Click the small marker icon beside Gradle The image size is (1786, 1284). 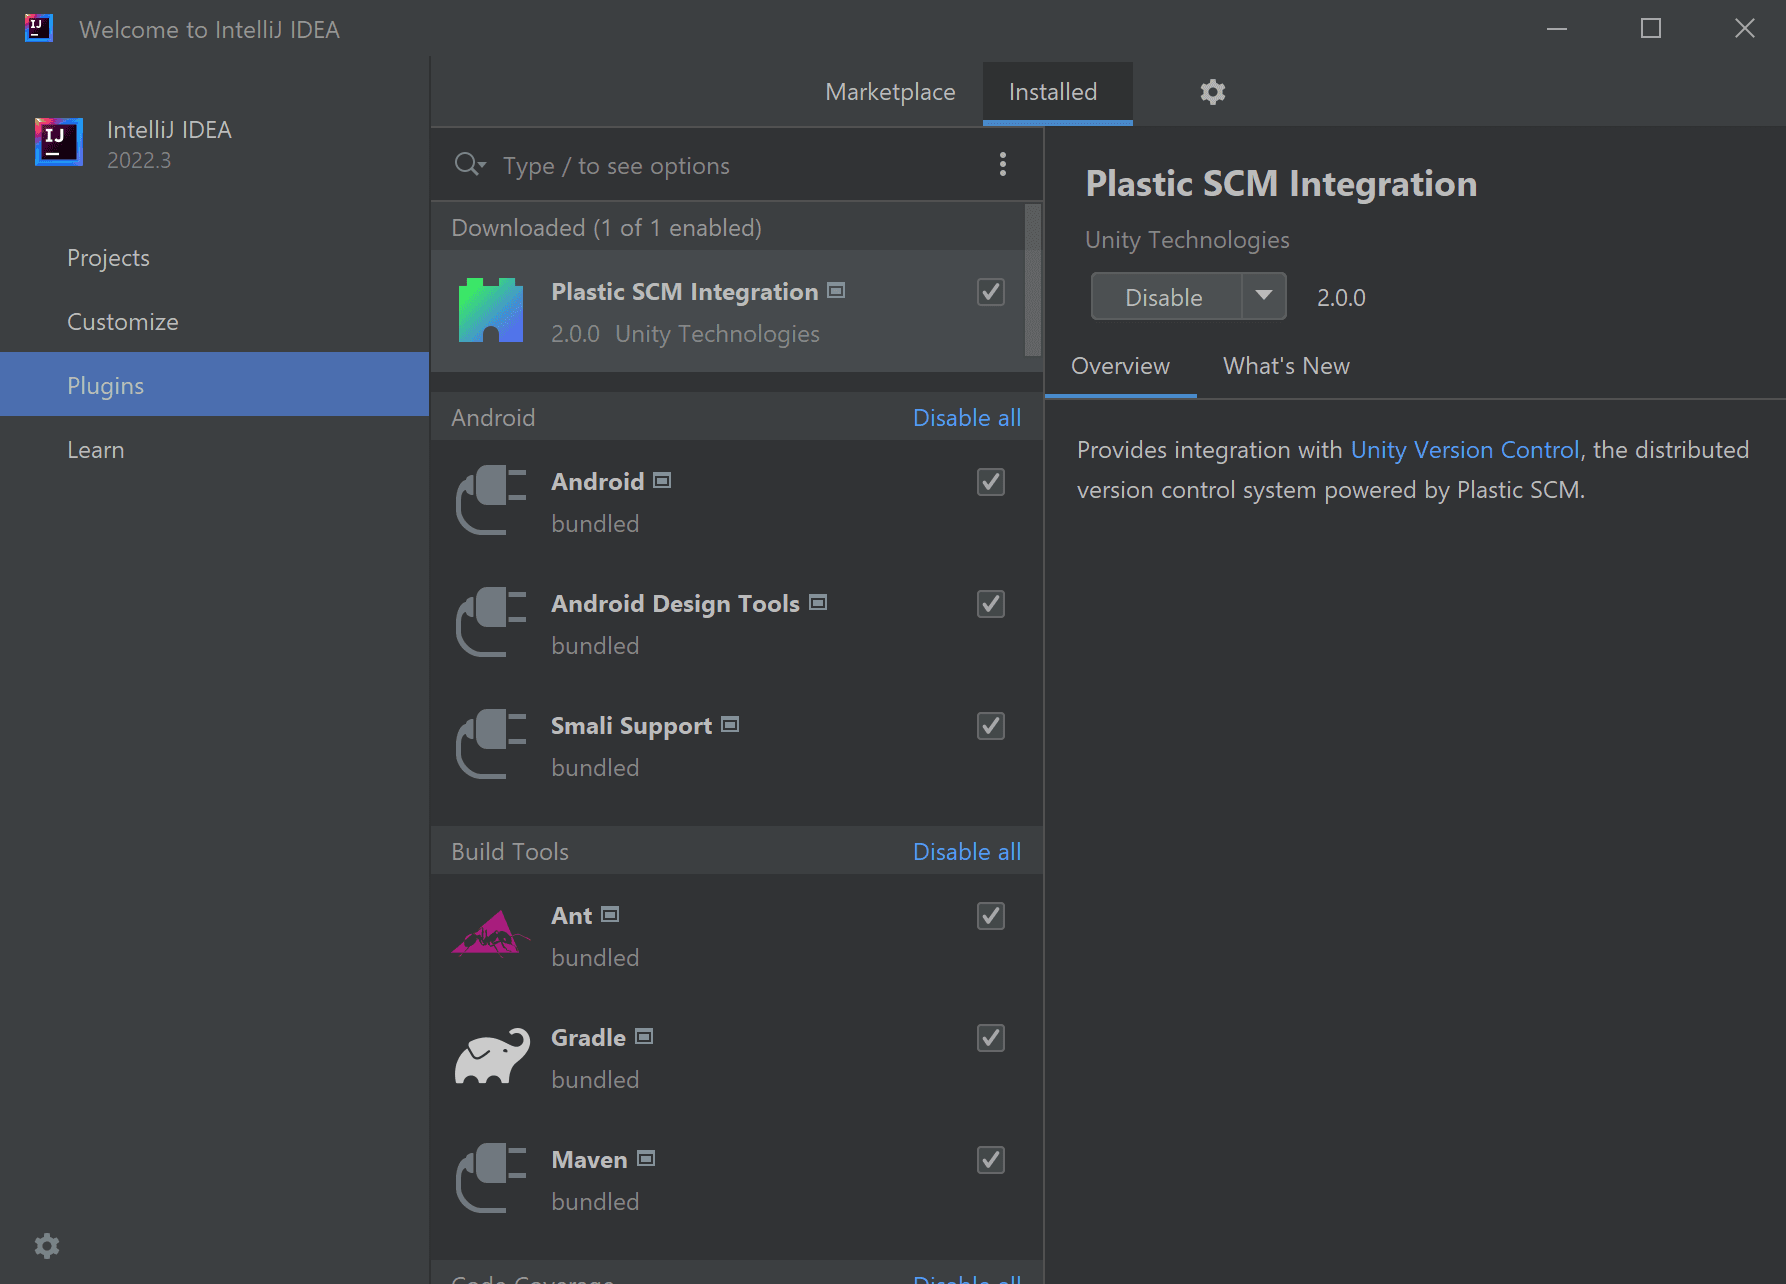(x=644, y=1037)
